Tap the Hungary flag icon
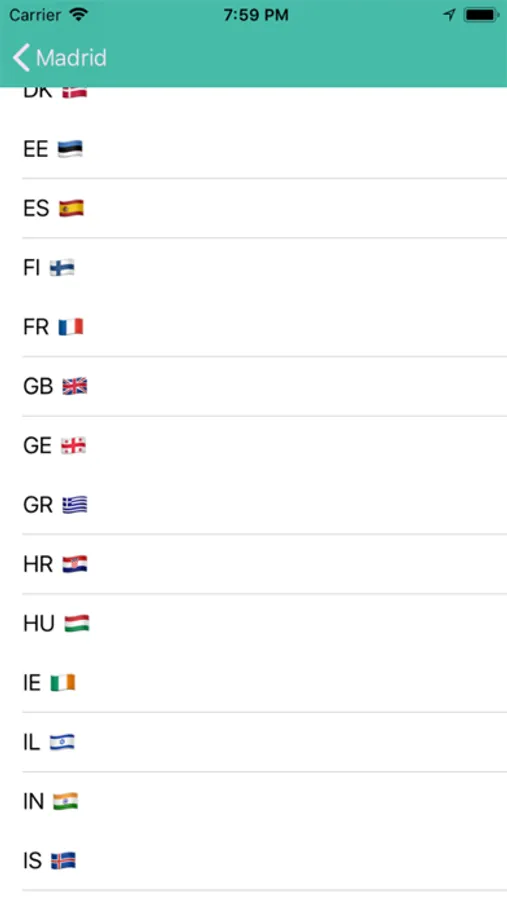The image size is (507, 900). pos(77,623)
